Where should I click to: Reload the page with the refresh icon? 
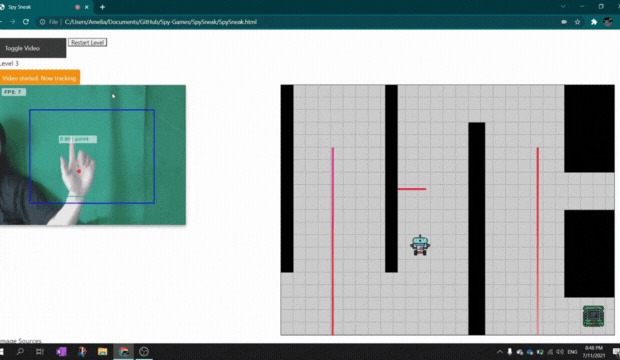coord(26,22)
